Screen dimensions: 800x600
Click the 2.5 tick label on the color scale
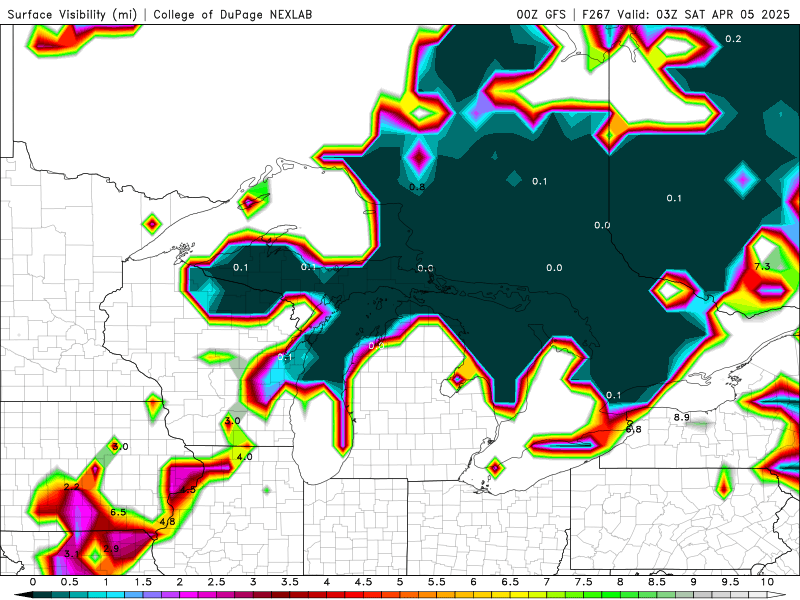tap(217, 582)
